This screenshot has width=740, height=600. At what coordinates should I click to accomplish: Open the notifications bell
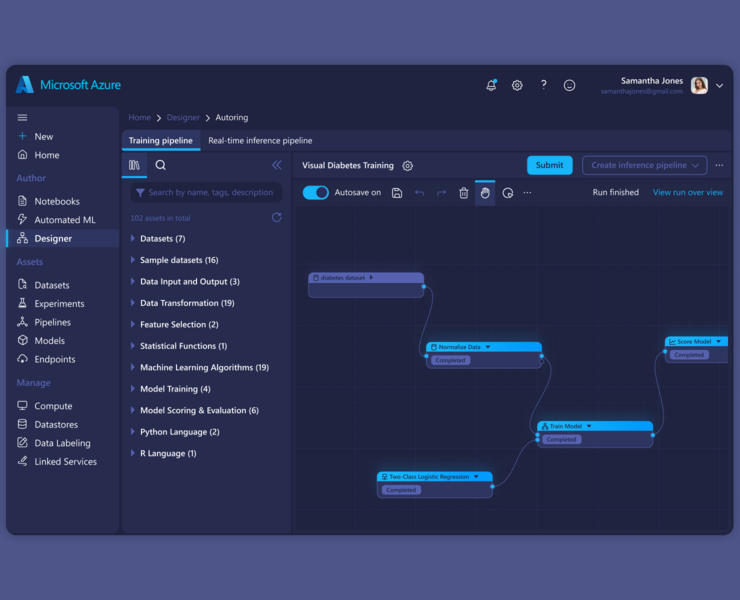[491, 86]
